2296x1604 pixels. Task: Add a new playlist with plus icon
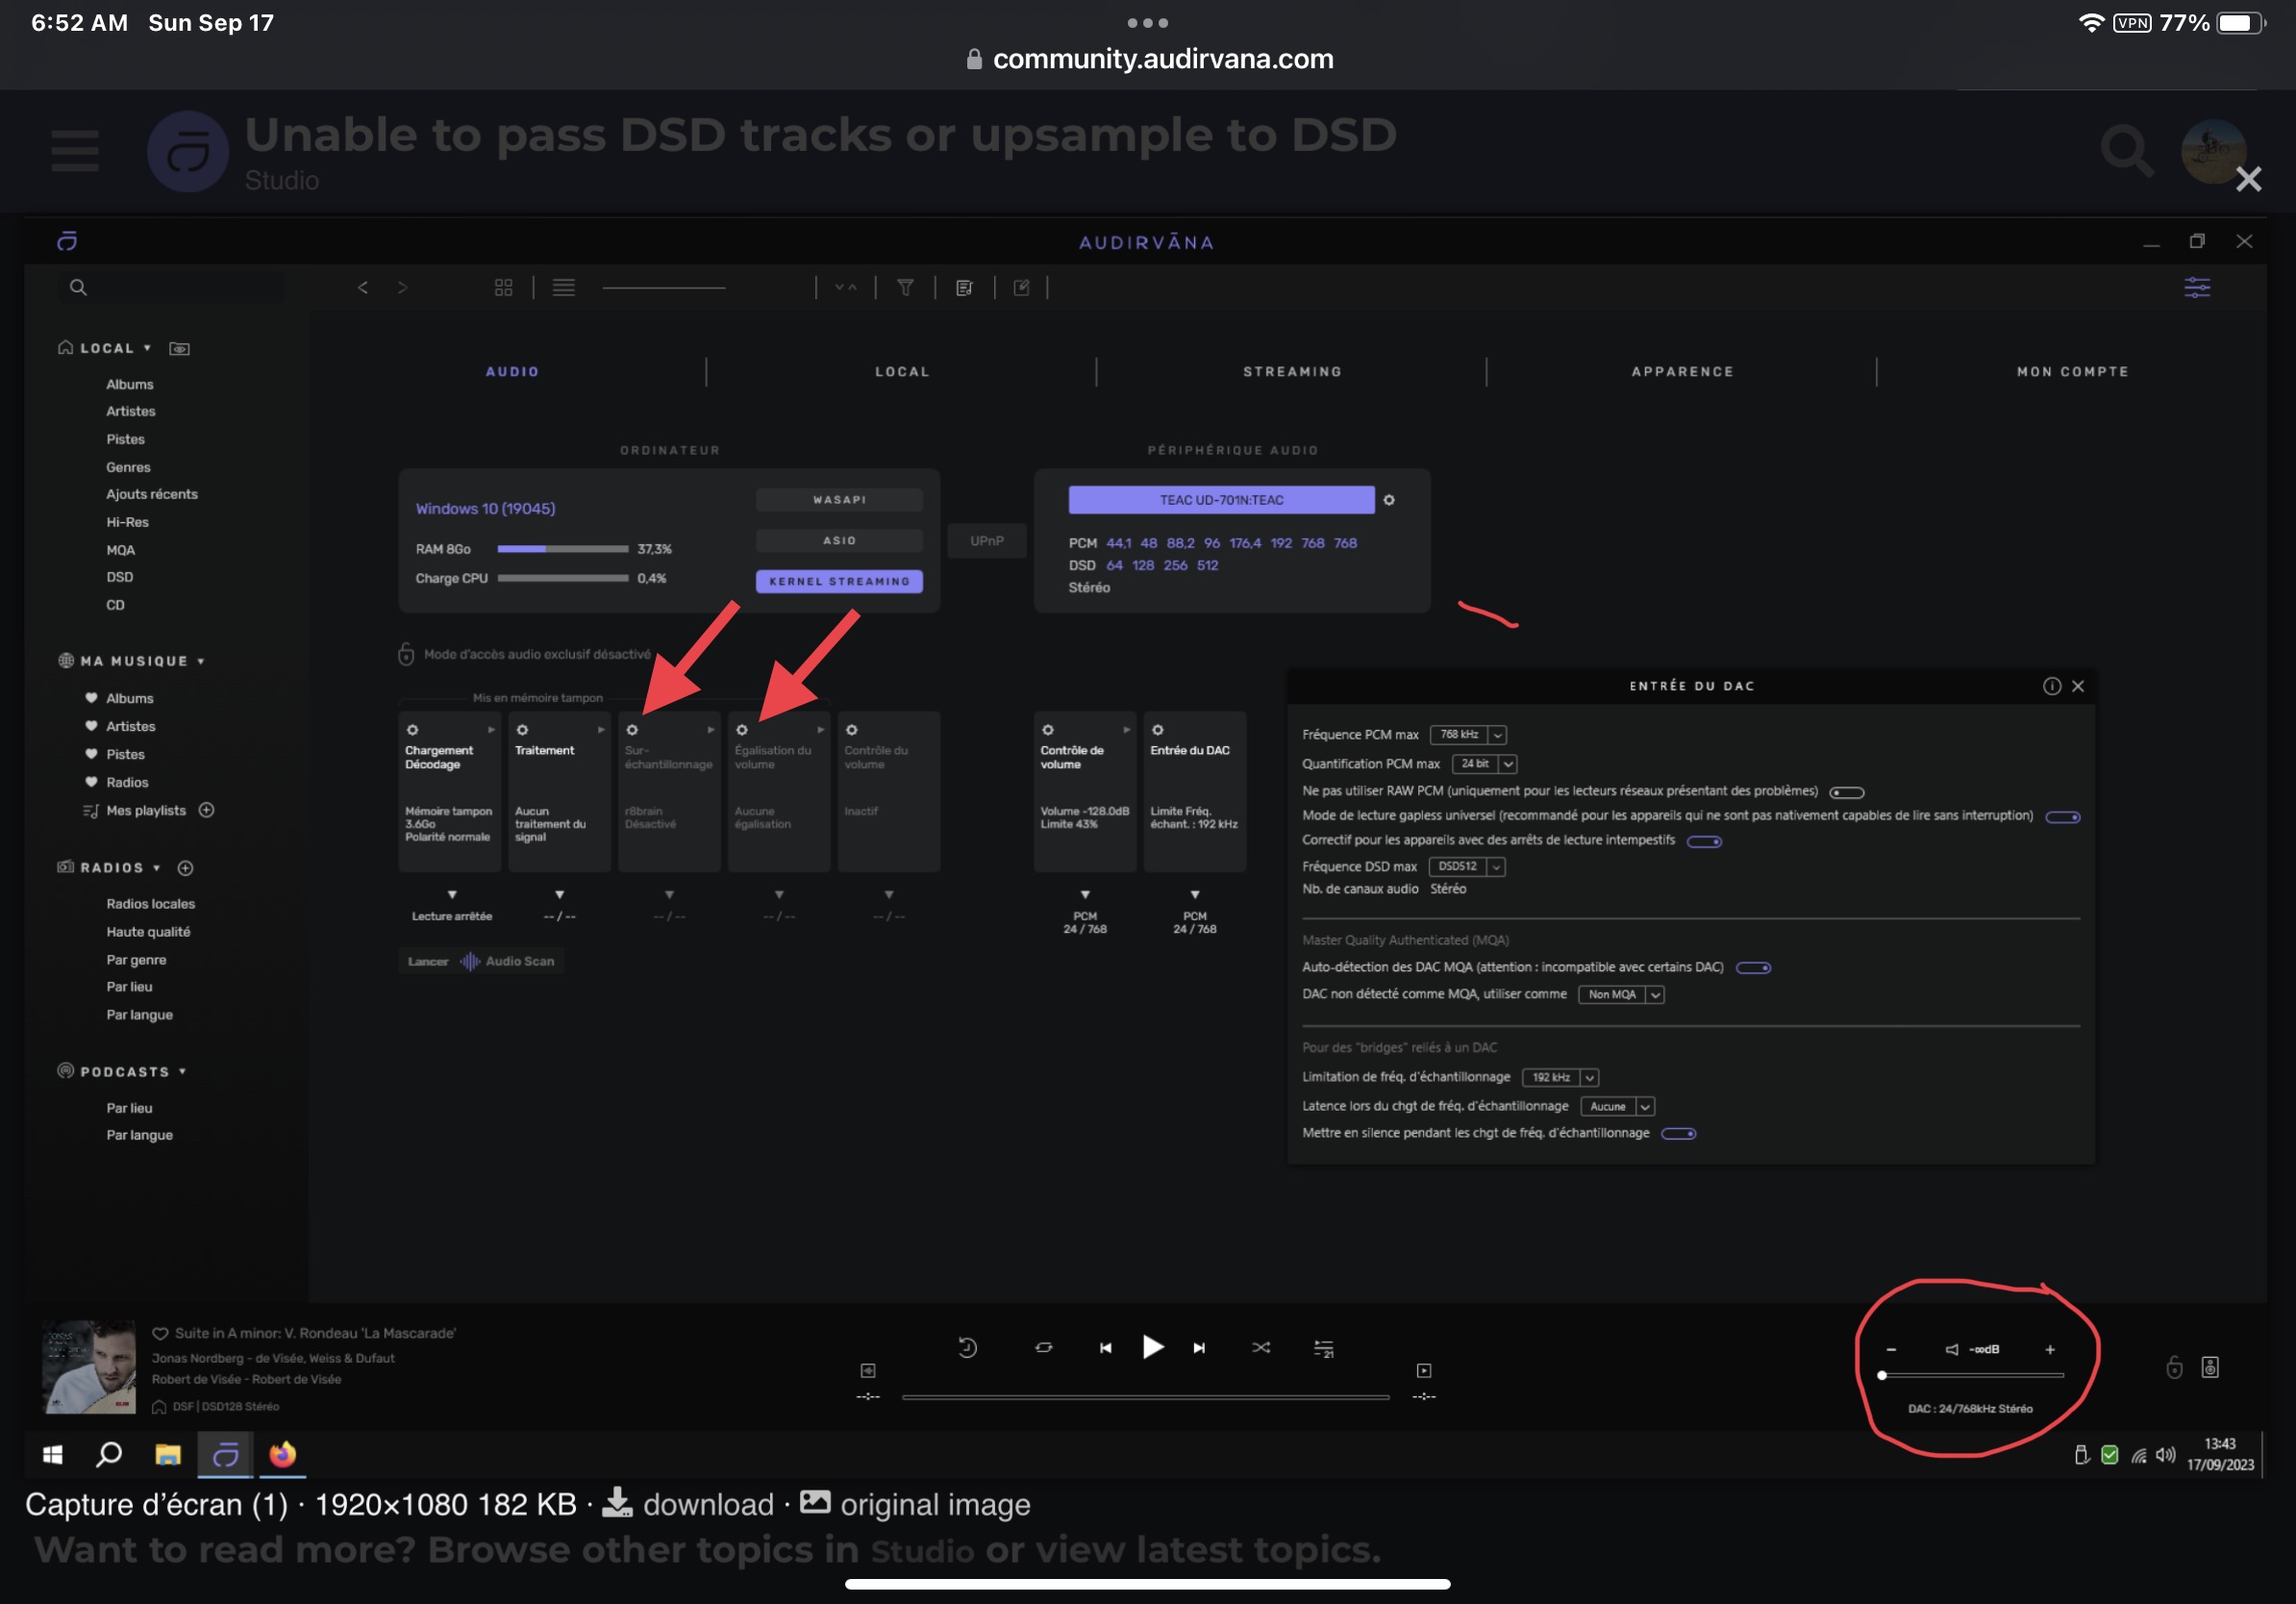(x=206, y=810)
